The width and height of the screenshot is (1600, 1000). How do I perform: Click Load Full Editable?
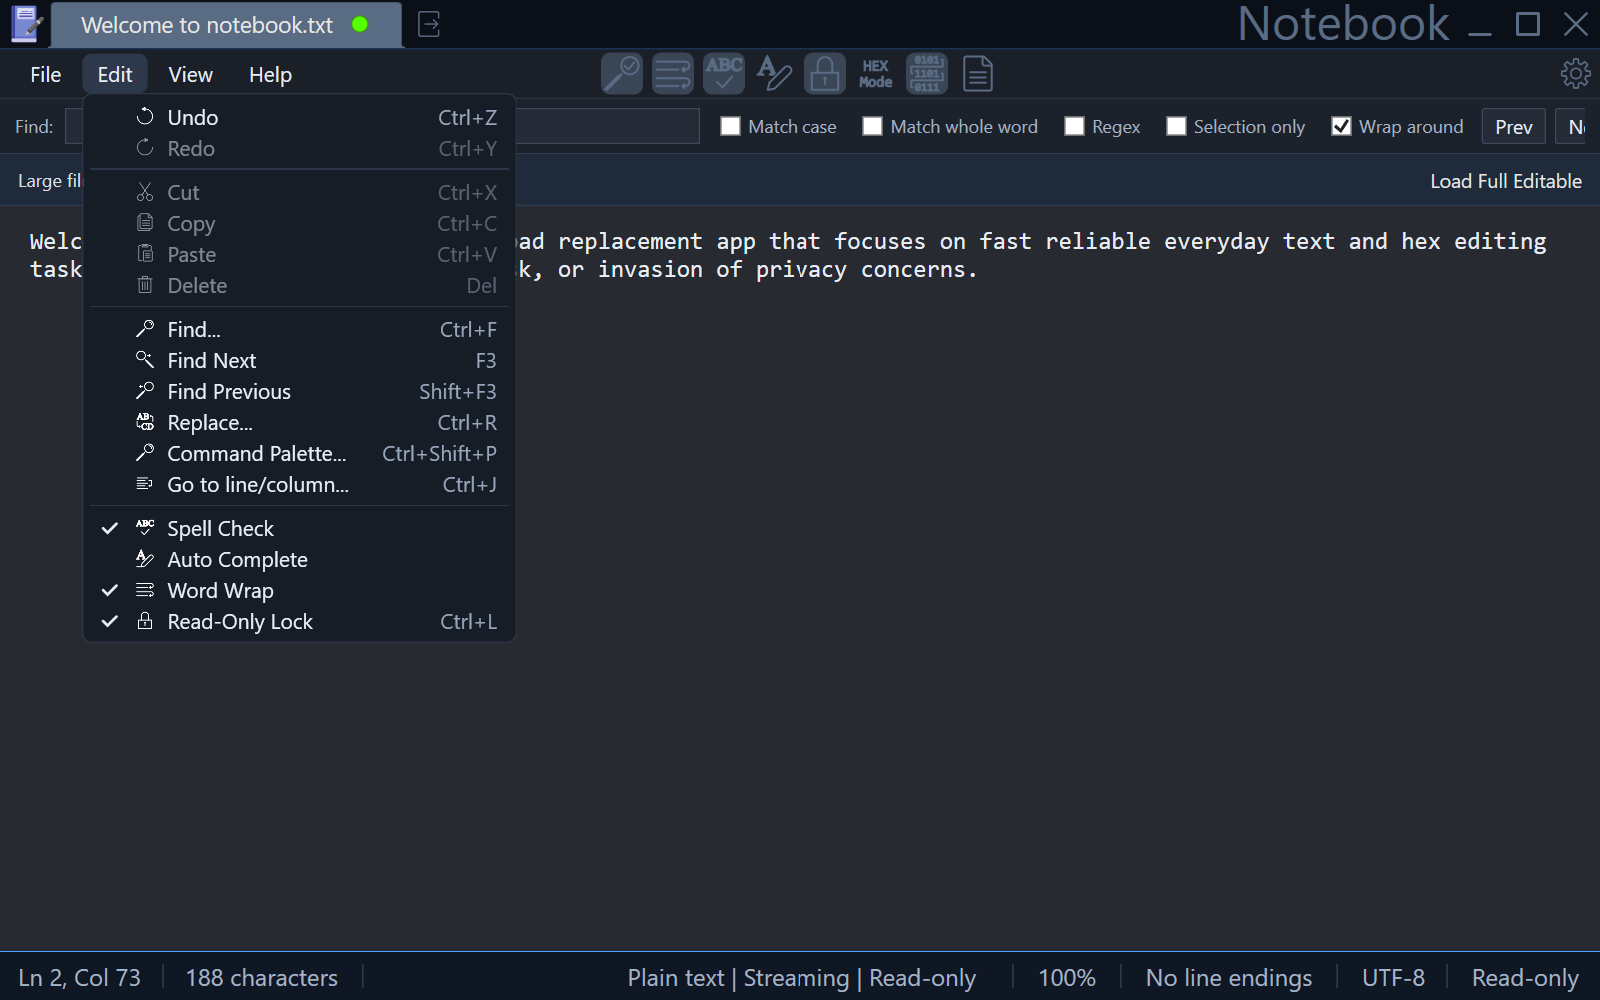tap(1506, 181)
